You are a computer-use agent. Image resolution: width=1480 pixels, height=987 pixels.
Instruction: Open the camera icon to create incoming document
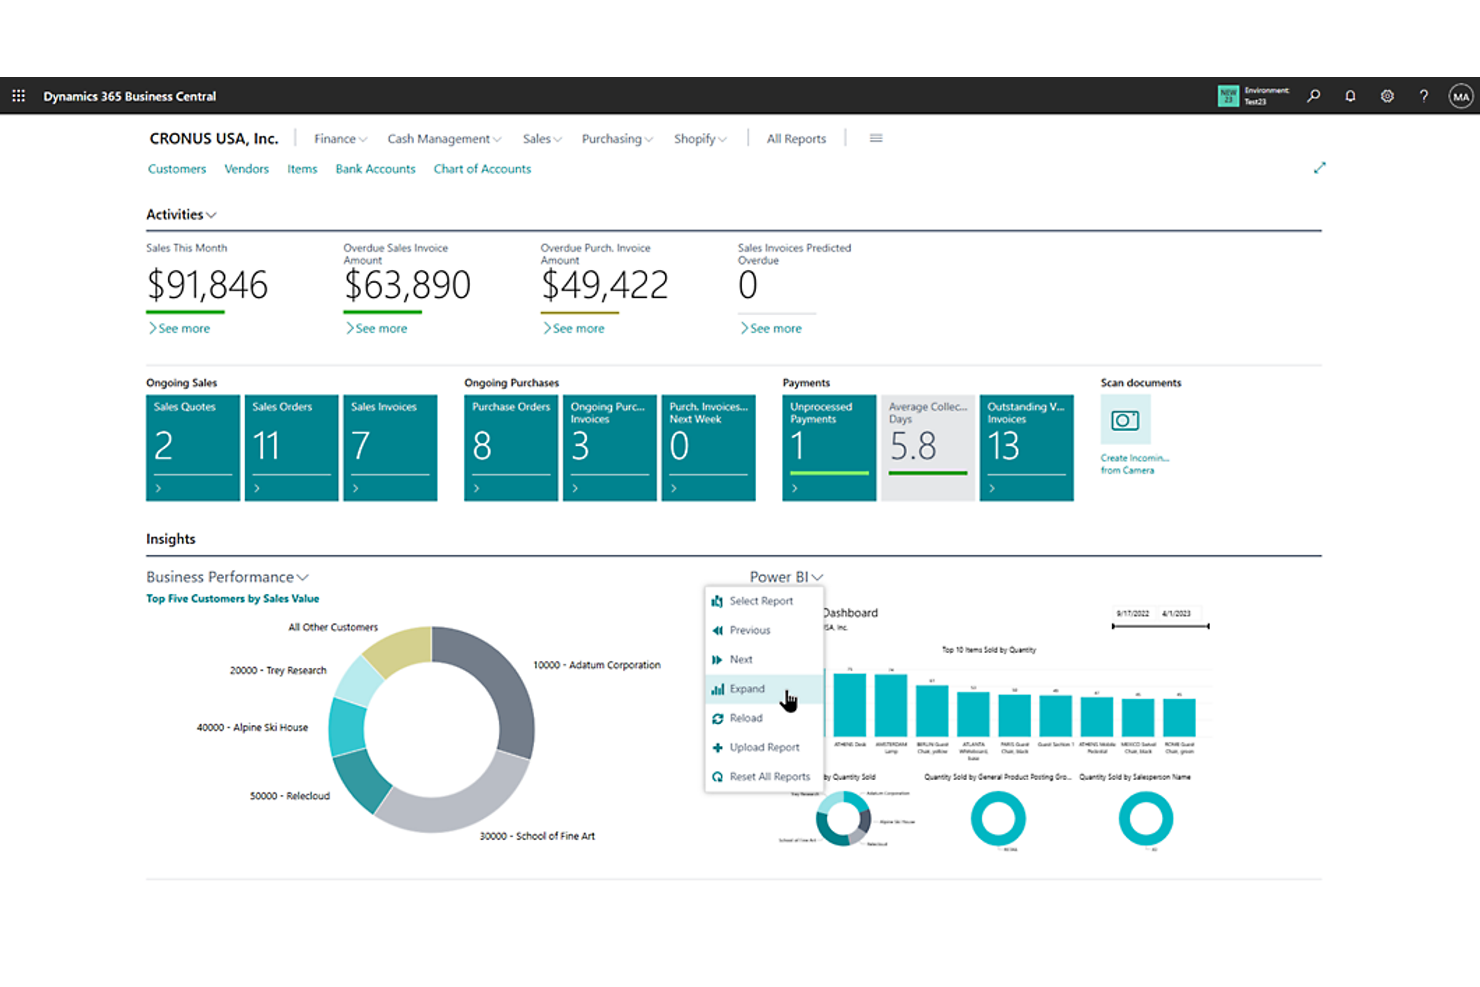pos(1125,419)
